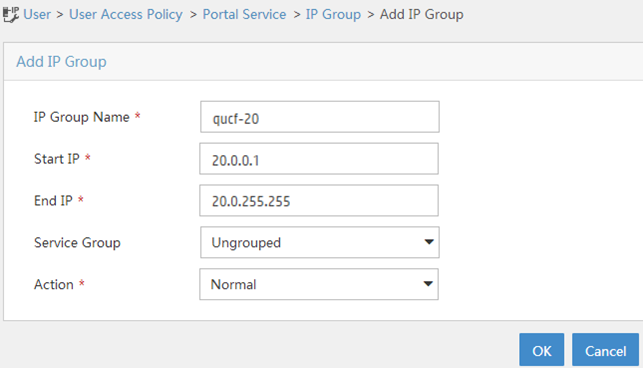Return to IP Group breadcrumb page
The width and height of the screenshot is (643, 368).
(333, 14)
